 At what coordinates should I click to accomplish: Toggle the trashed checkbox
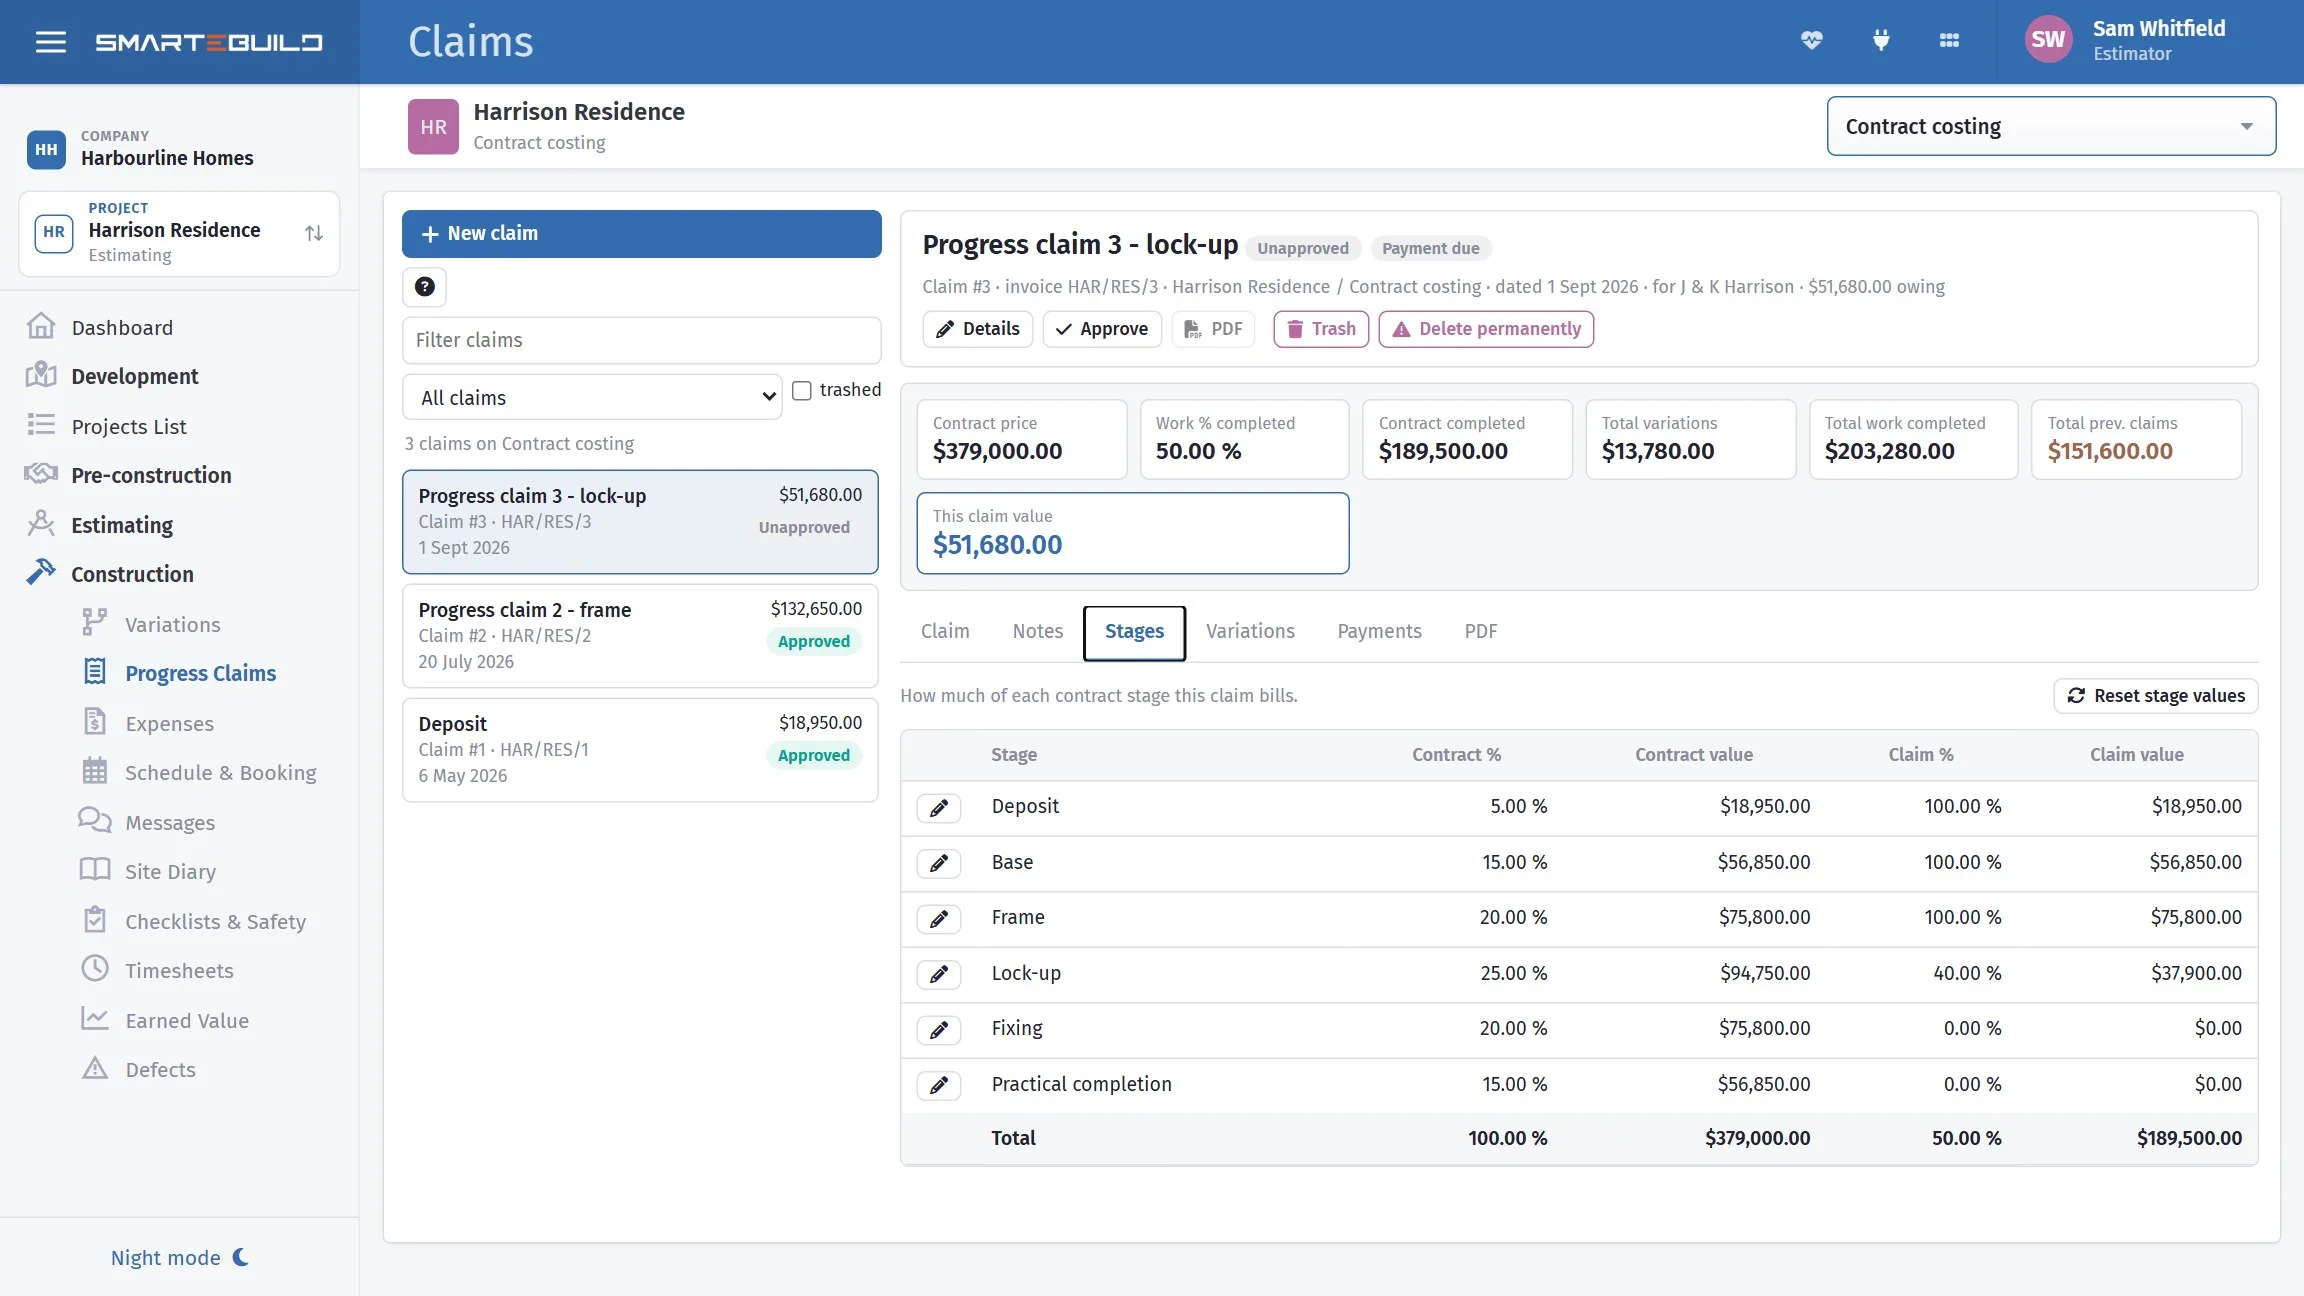pyautogui.click(x=801, y=390)
